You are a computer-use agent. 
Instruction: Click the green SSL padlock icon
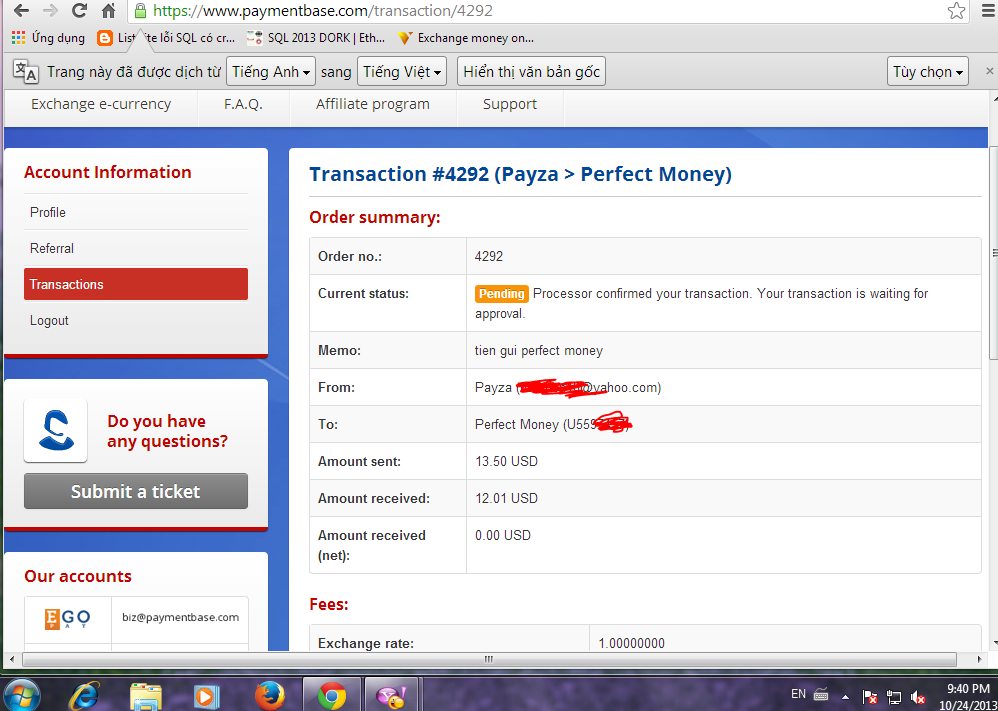[x=141, y=11]
